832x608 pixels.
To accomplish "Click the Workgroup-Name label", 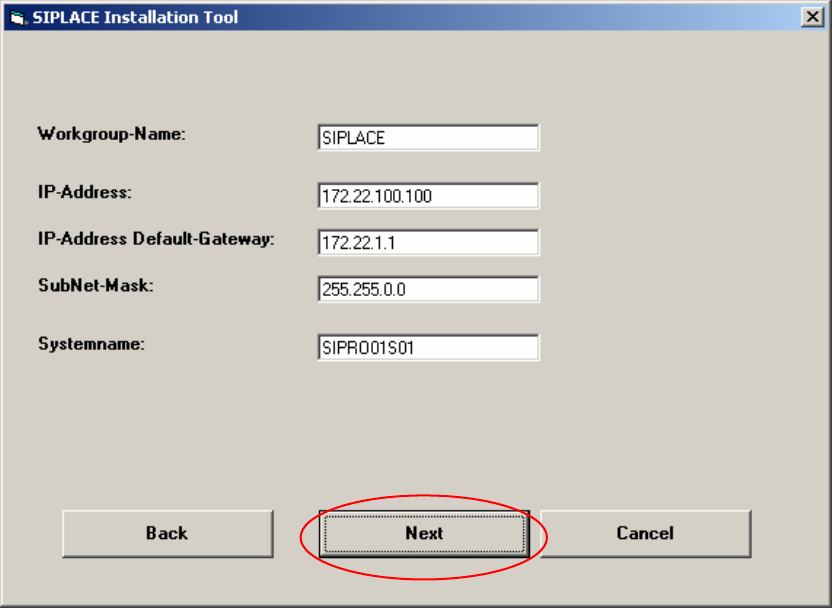I will click(x=111, y=134).
